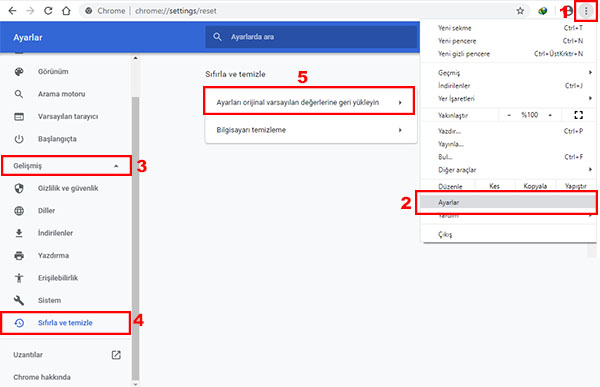This screenshot has height=387, width=600.
Task: Click the Diller globe icon
Action: (x=19, y=211)
